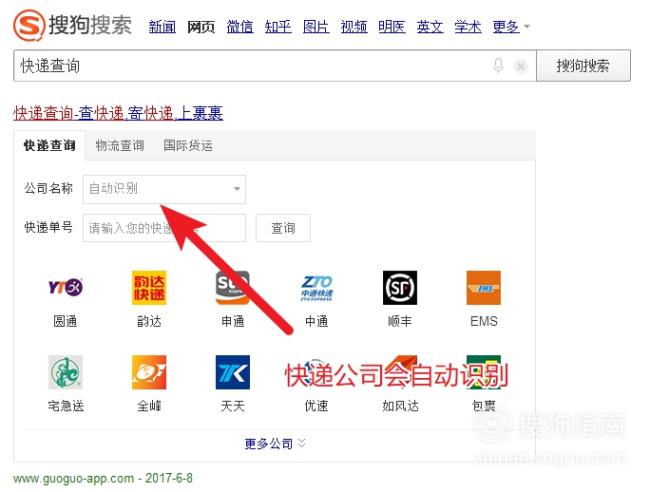
Task: Click the microphone voice search icon
Action: pos(498,65)
